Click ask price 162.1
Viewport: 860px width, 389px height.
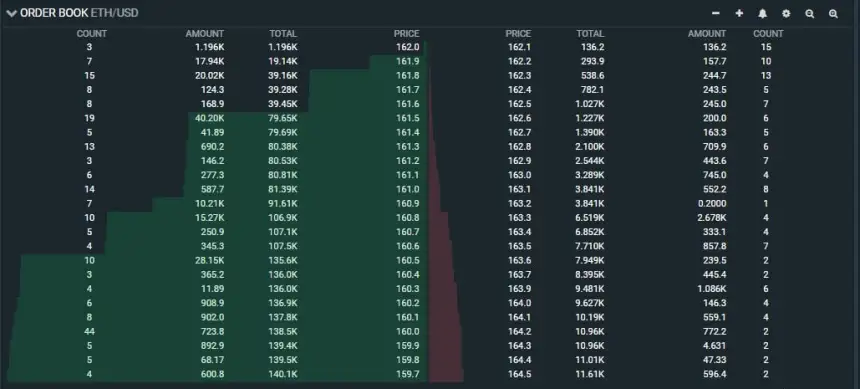coord(519,47)
